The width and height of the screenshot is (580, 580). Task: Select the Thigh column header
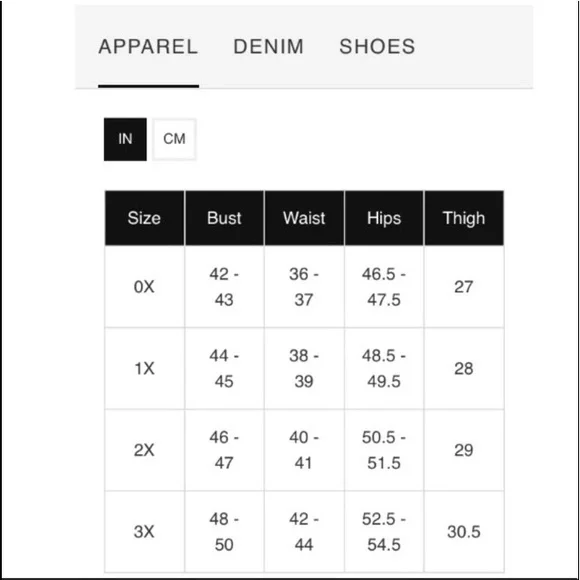click(x=464, y=218)
